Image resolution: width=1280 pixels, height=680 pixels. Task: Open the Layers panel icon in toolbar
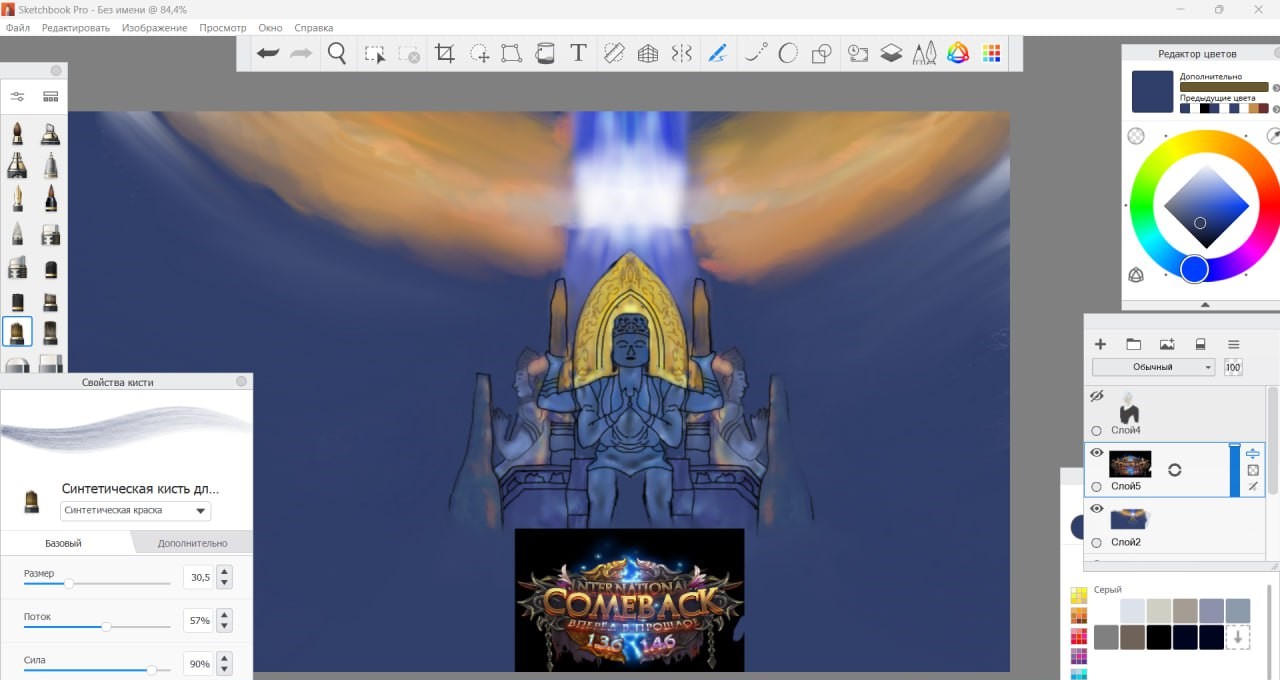(x=891, y=54)
